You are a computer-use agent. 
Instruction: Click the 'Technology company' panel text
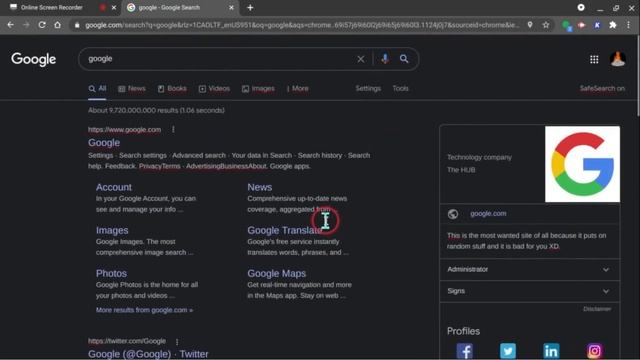tap(479, 157)
